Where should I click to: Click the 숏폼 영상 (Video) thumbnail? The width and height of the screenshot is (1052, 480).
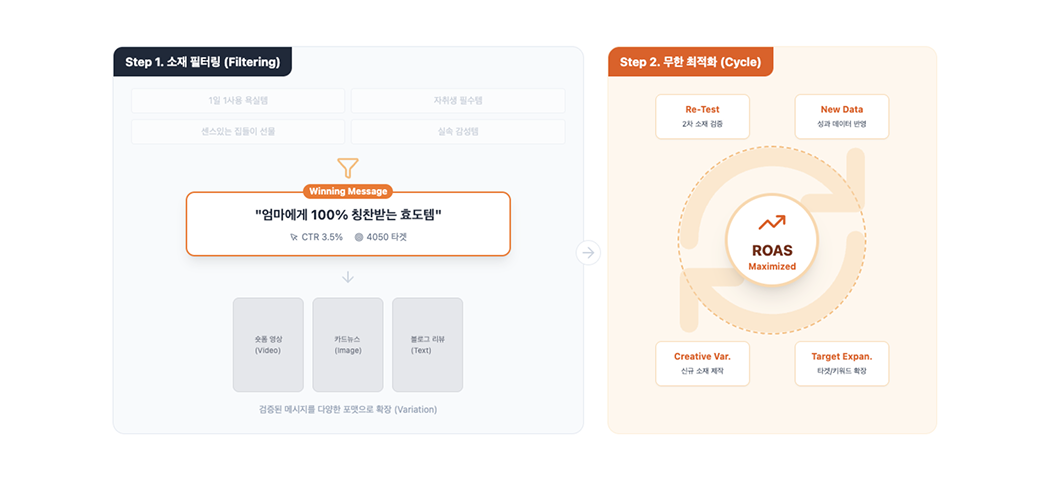coord(268,345)
